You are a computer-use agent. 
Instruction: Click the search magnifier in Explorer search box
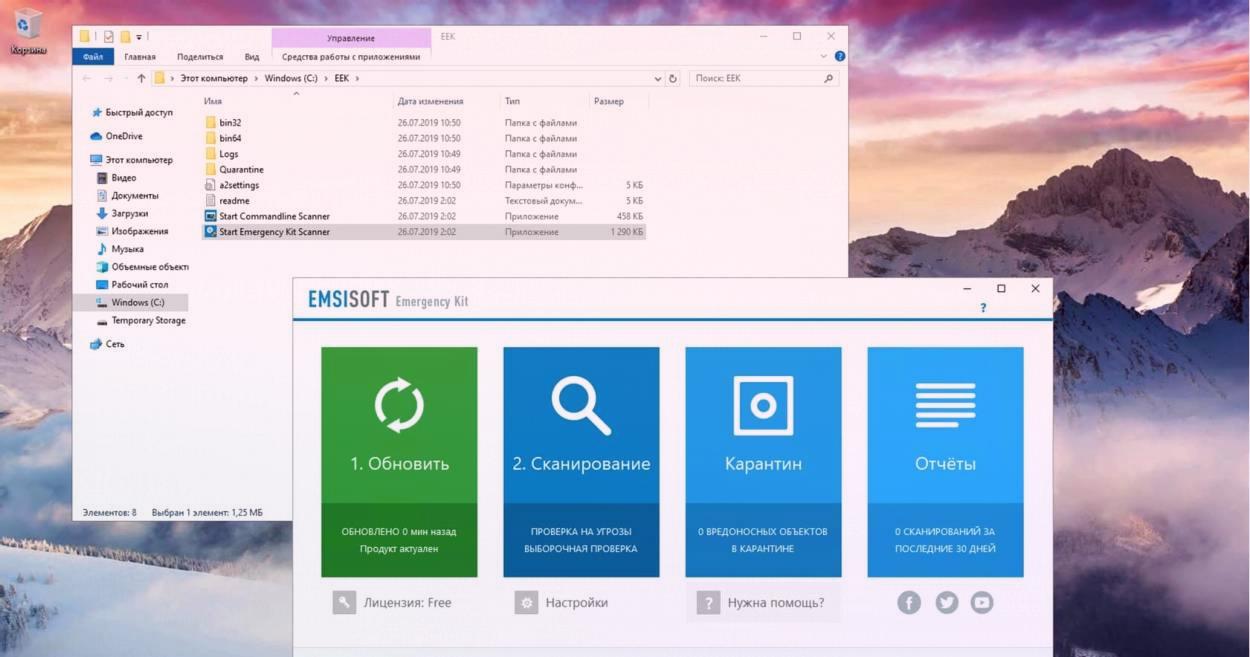click(828, 78)
